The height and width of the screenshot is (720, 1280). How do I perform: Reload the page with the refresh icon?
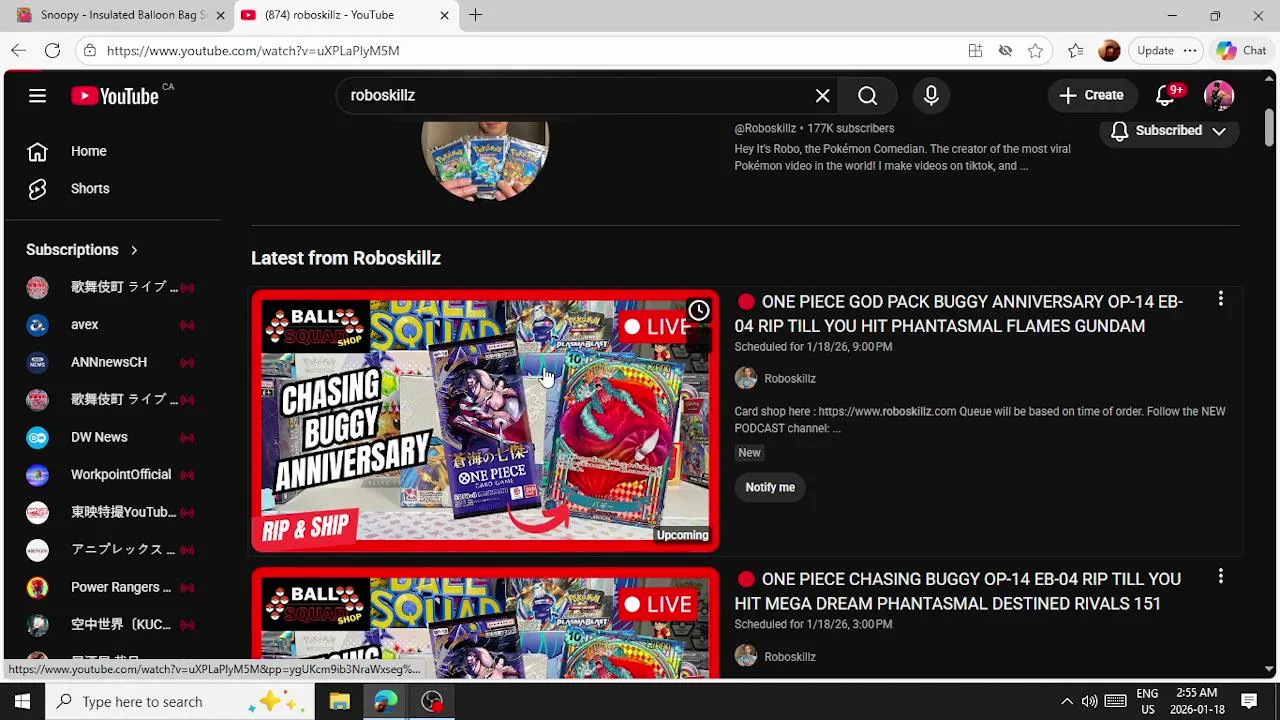[x=52, y=50]
